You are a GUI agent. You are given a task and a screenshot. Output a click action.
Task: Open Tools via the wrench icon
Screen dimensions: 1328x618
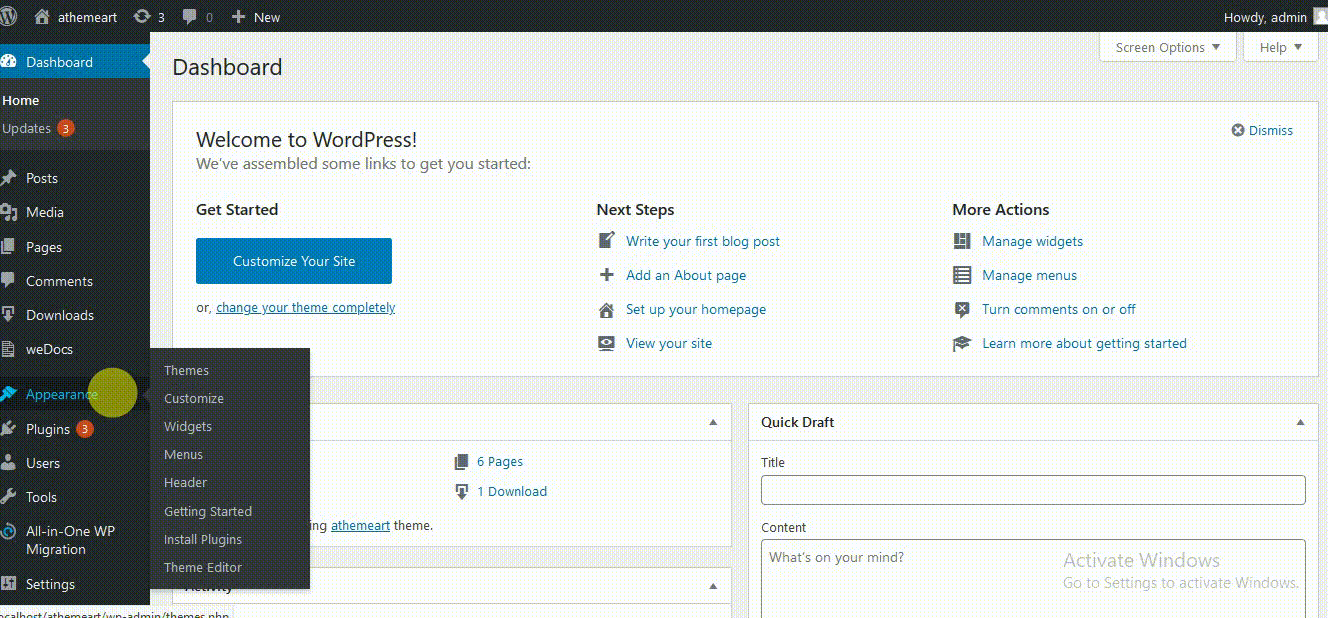(9, 497)
